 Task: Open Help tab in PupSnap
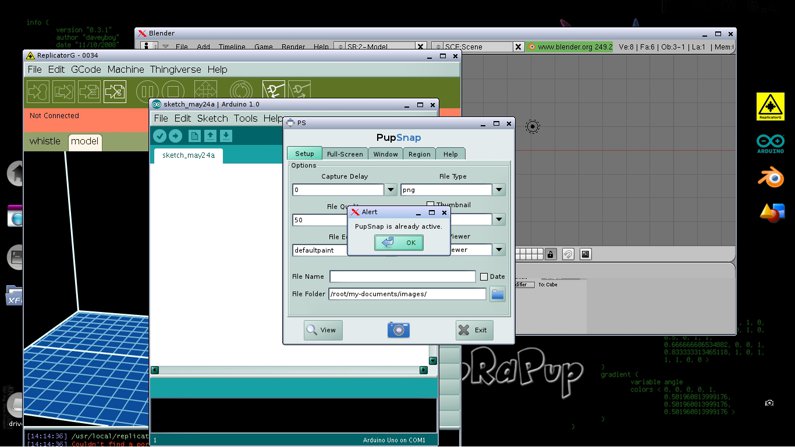pos(450,154)
